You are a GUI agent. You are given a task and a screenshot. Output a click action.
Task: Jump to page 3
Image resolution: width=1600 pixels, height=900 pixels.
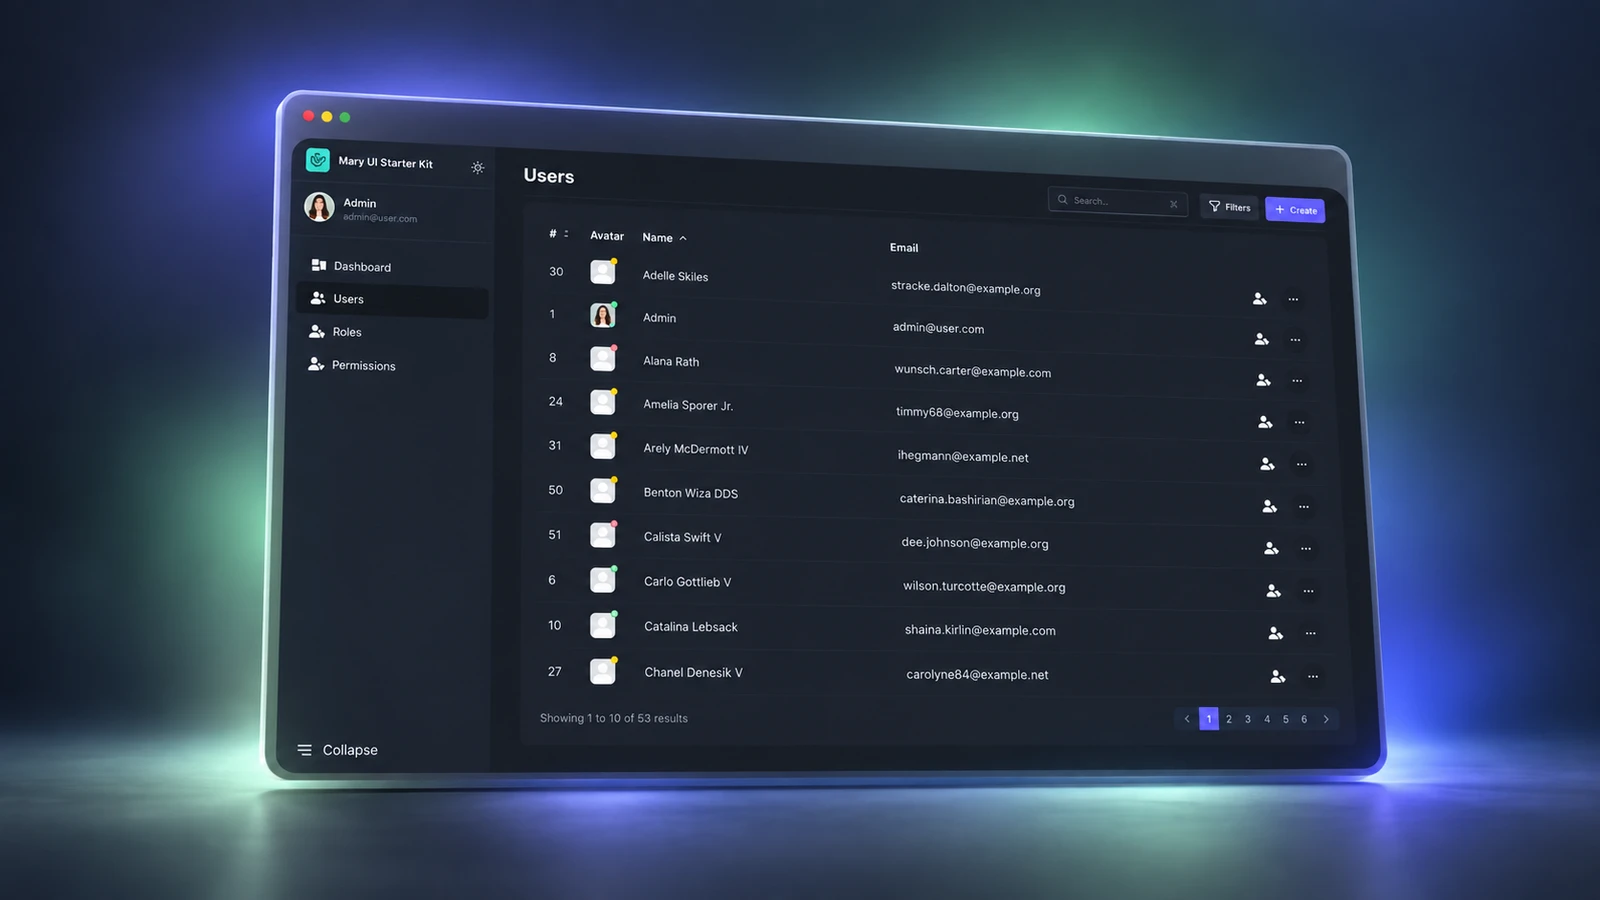point(1248,719)
